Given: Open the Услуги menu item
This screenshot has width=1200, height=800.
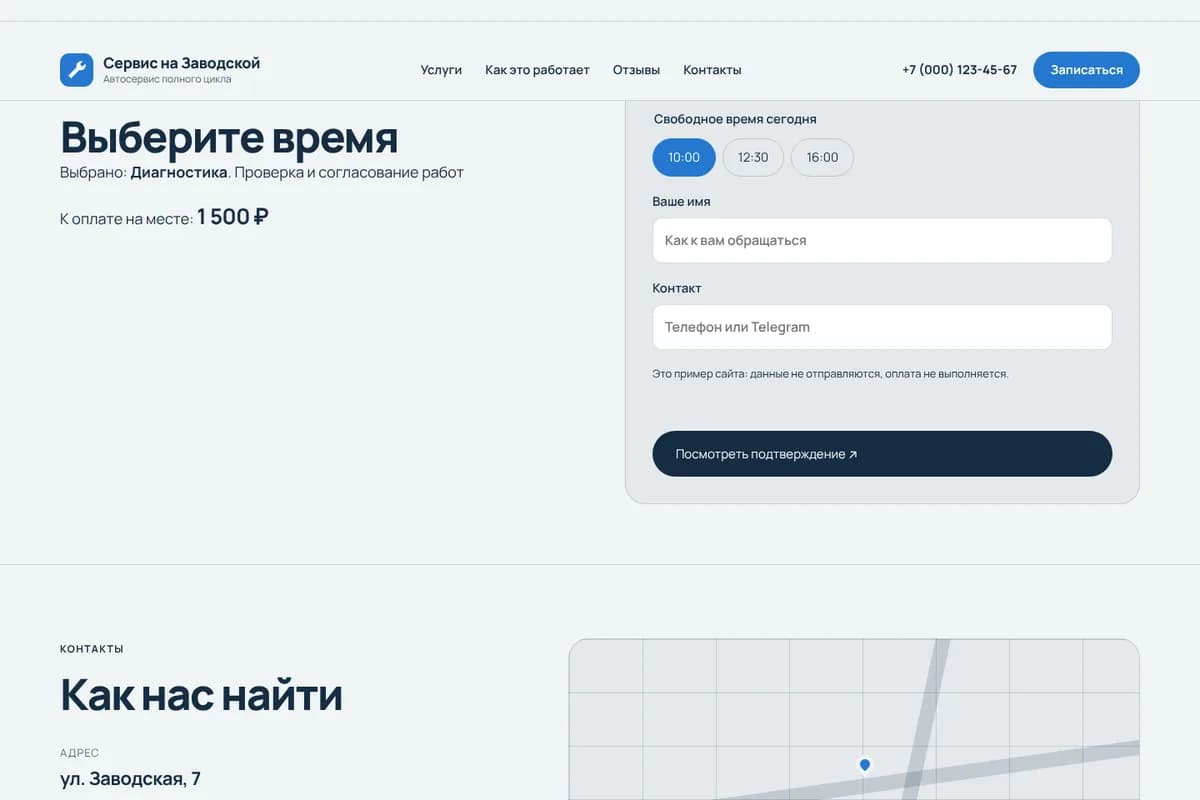Looking at the screenshot, I should 441,70.
